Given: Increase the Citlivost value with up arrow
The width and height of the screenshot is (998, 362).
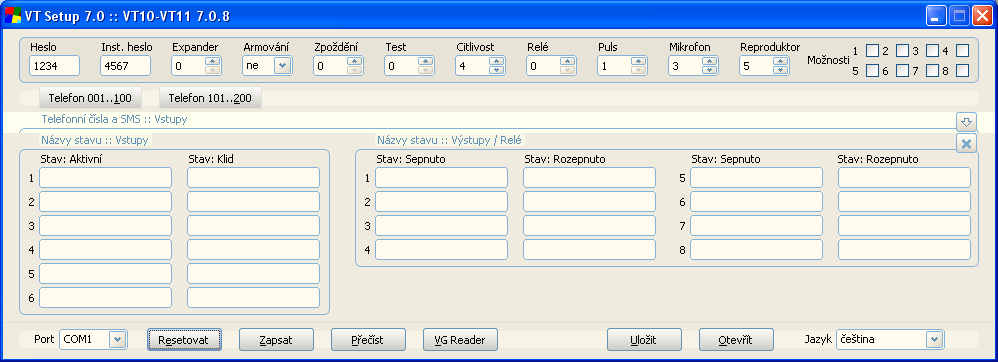Looking at the screenshot, I should tap(496, 62).
